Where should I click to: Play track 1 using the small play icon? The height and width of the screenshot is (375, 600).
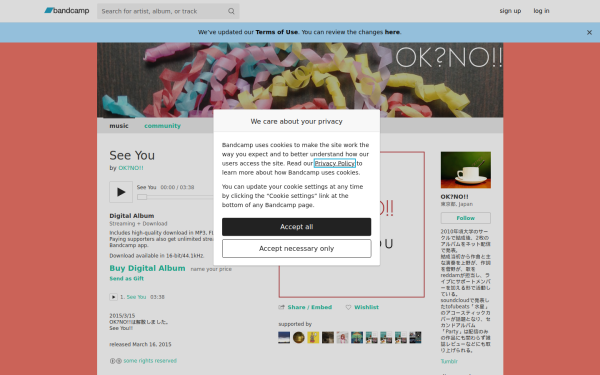[x=114, y=297]
